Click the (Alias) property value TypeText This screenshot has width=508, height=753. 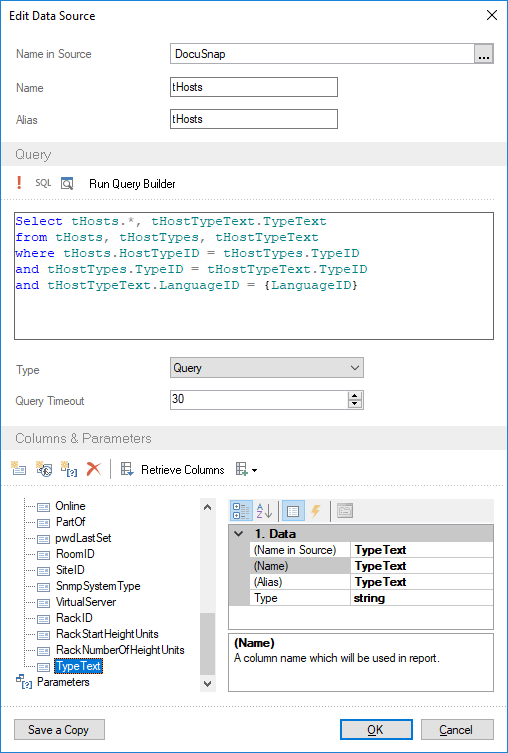(422, 582)
